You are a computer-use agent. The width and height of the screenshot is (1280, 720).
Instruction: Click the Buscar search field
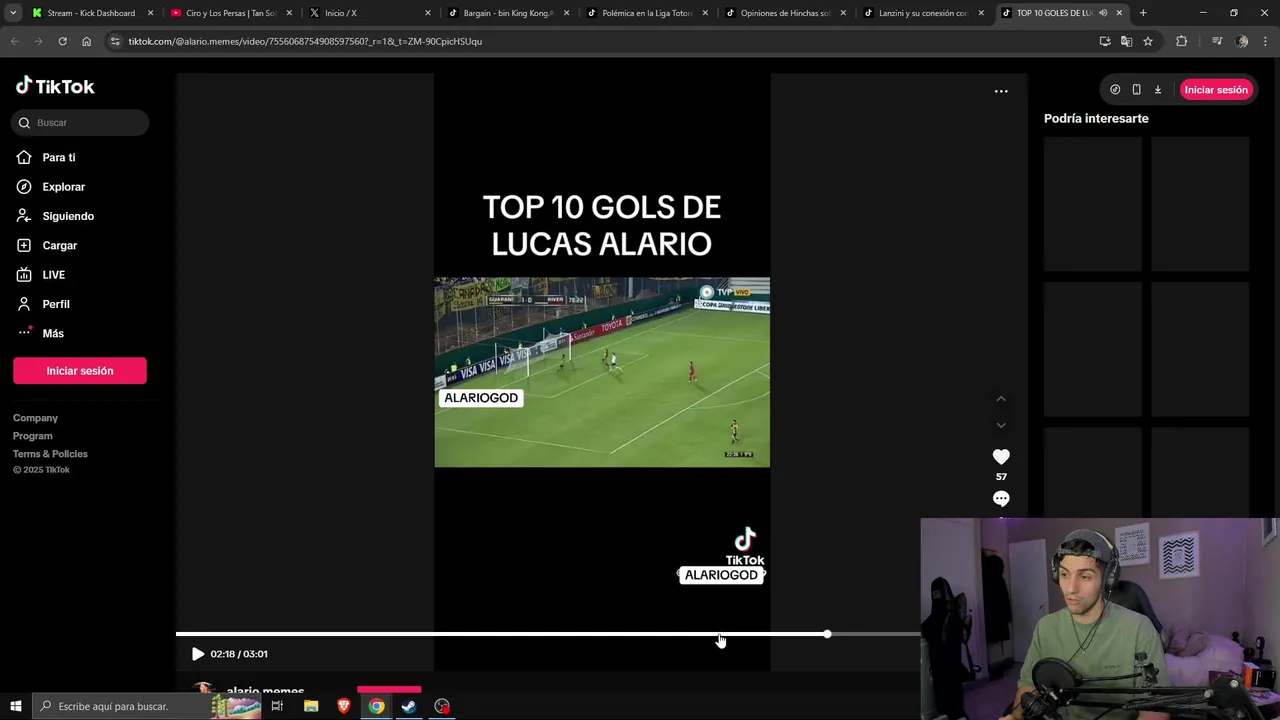pos(80,123)
